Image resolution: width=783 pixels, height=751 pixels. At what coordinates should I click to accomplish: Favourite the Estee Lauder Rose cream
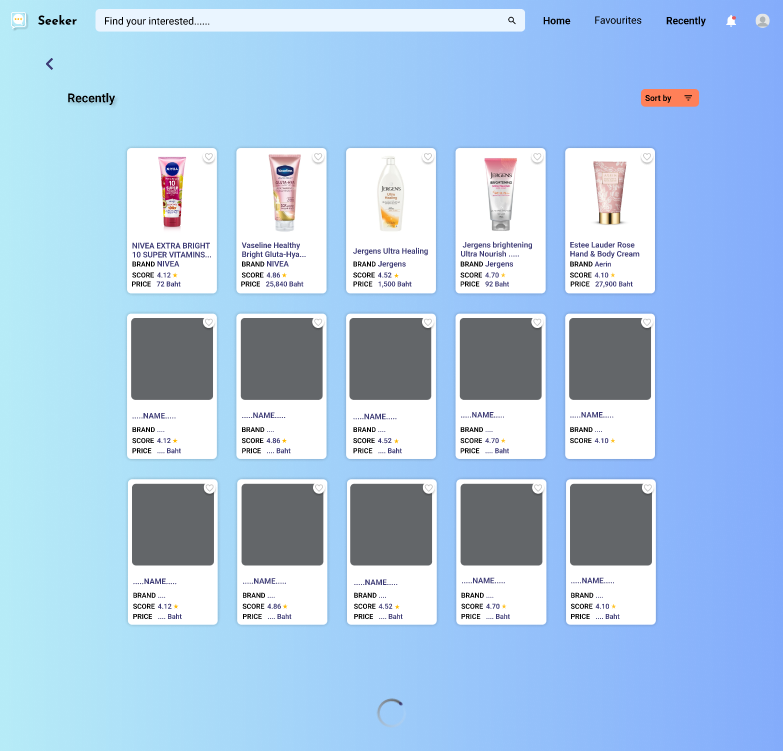[647, 157]
